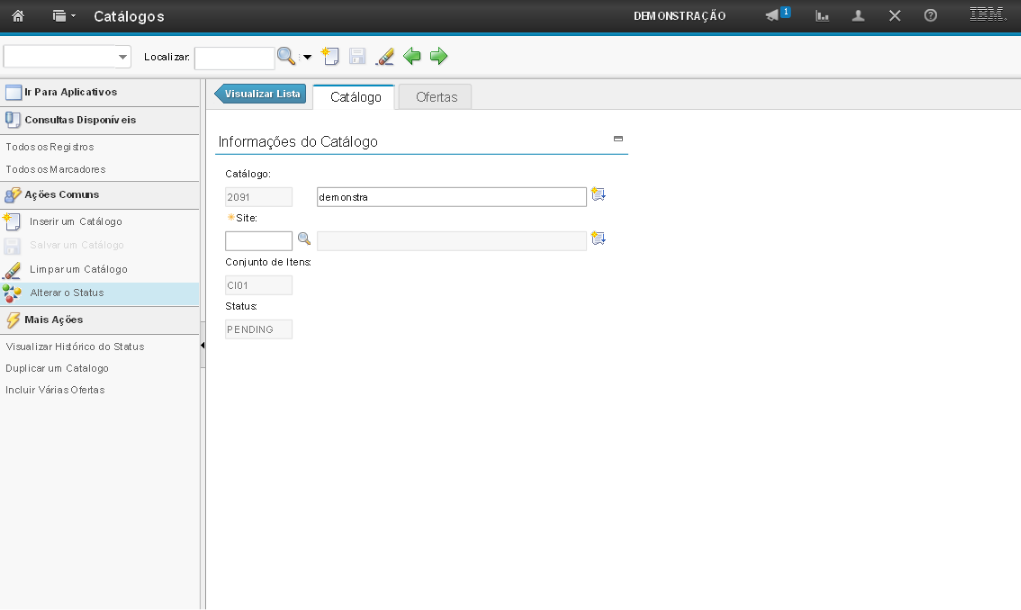Open long description icon next to catalog description
The height and width of the screenshot is (610, 1021).
pos(598,195)
